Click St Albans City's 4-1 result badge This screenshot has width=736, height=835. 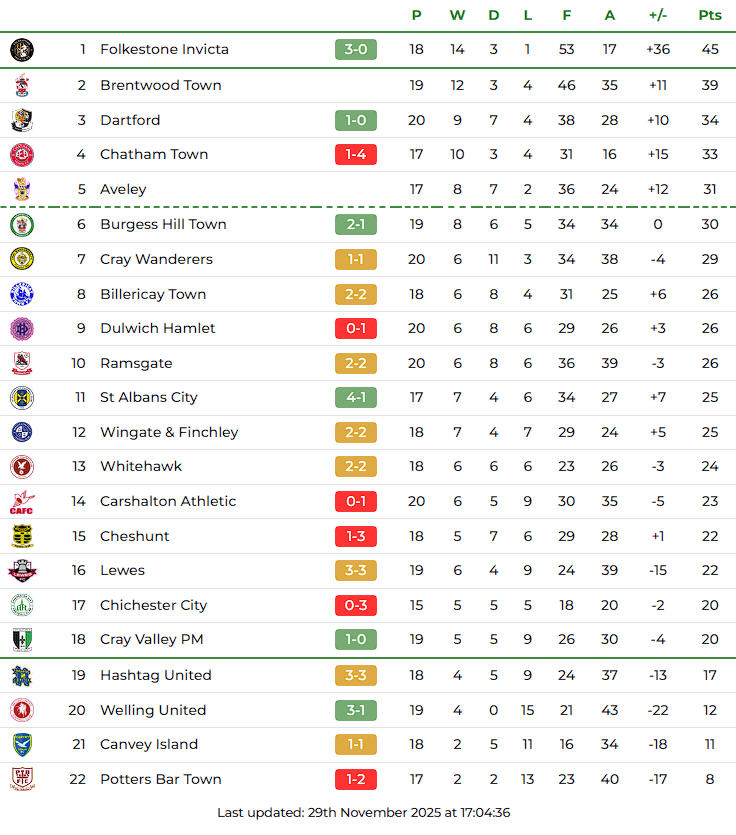(356, 397)
